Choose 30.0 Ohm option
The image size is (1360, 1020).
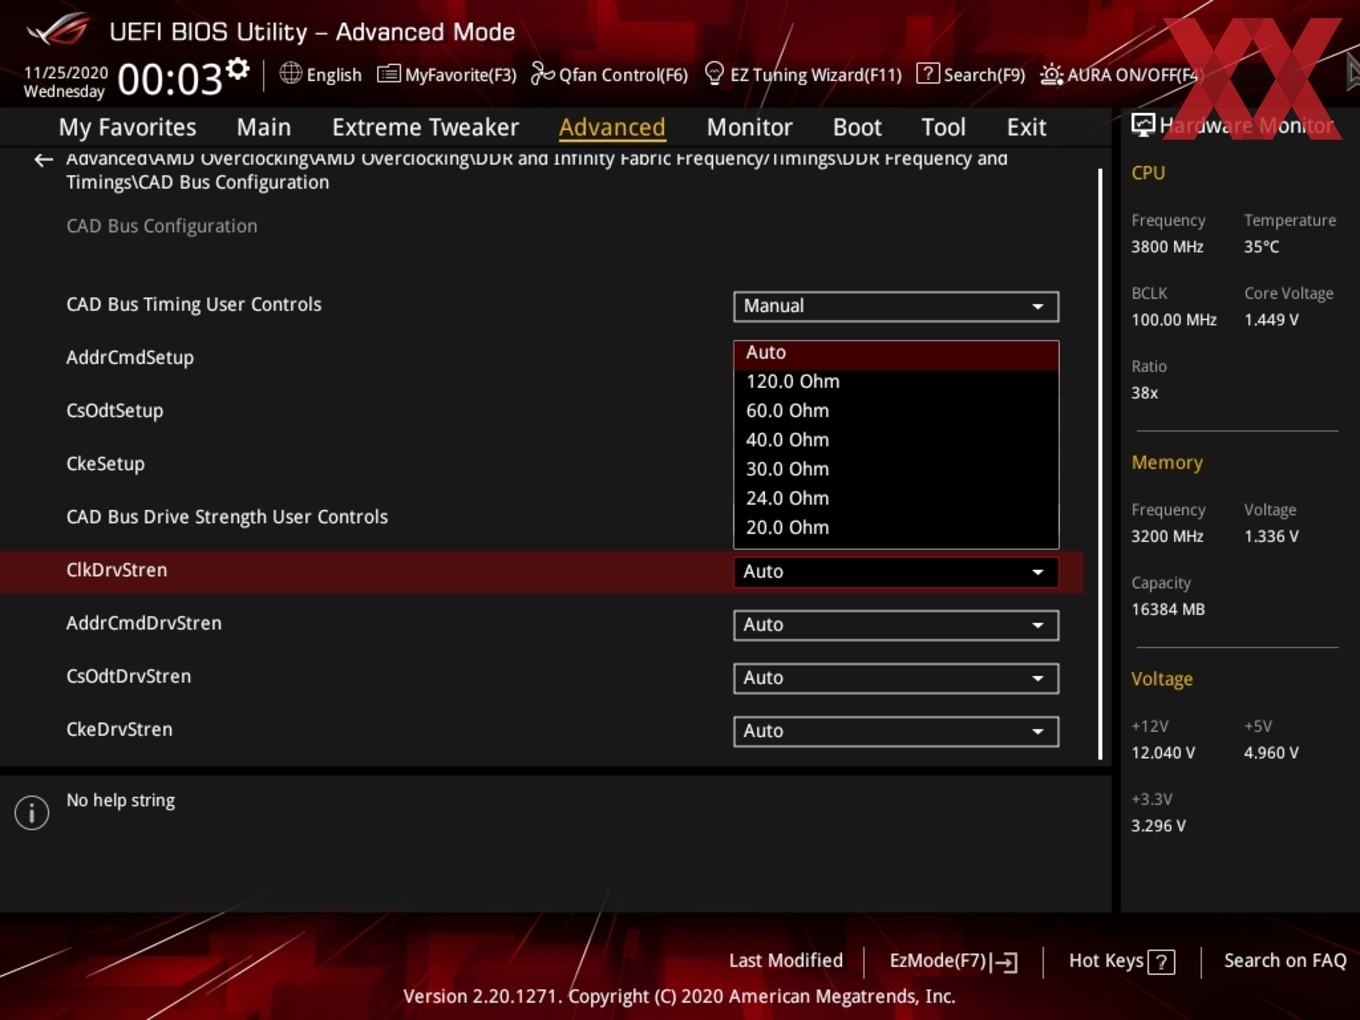[896, 469]
